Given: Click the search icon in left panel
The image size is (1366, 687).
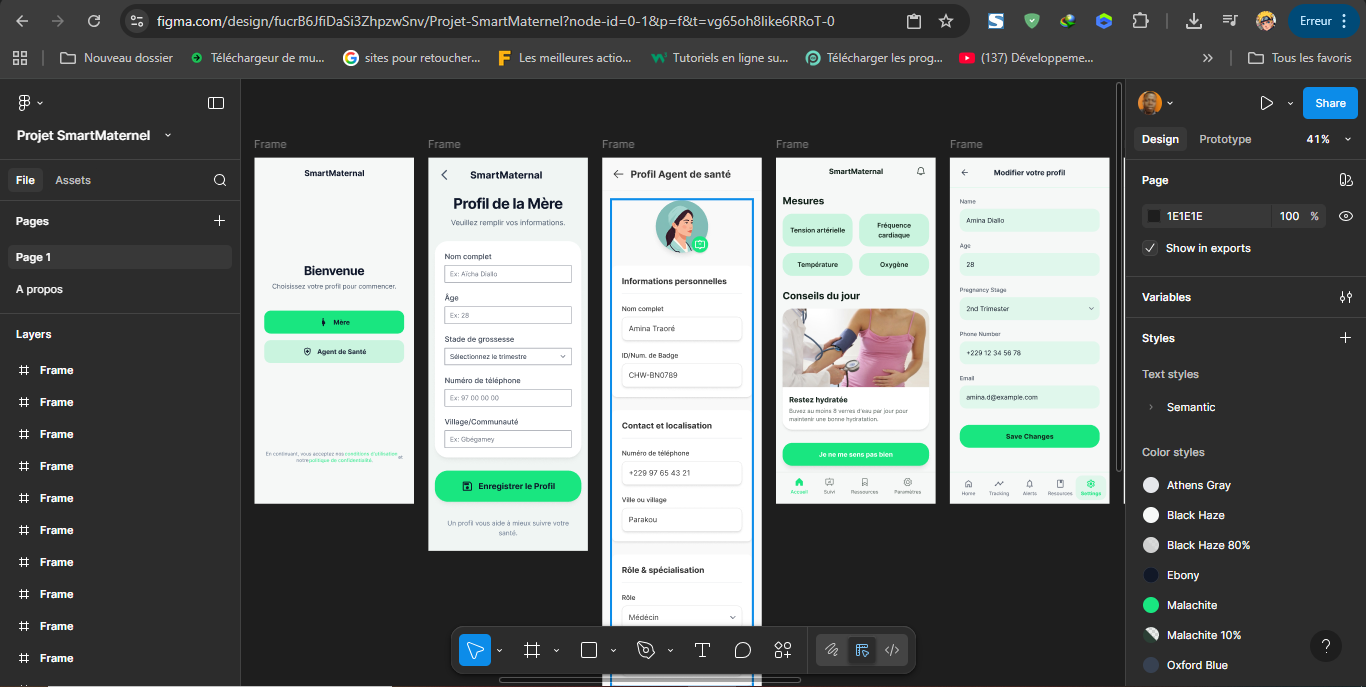Looking at the screenshot, I should pos(220,180).
